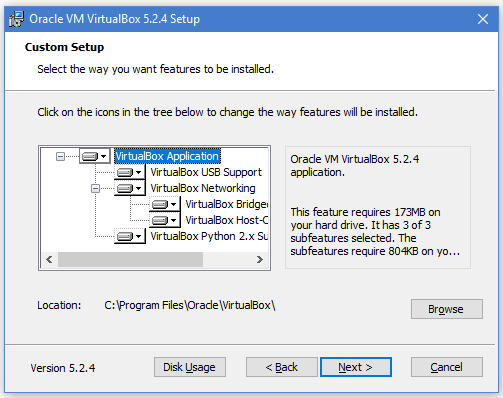
Task: Click the VirtualBox USB Support drive icon
Action: pyautogui.click(x=130, y=172)
